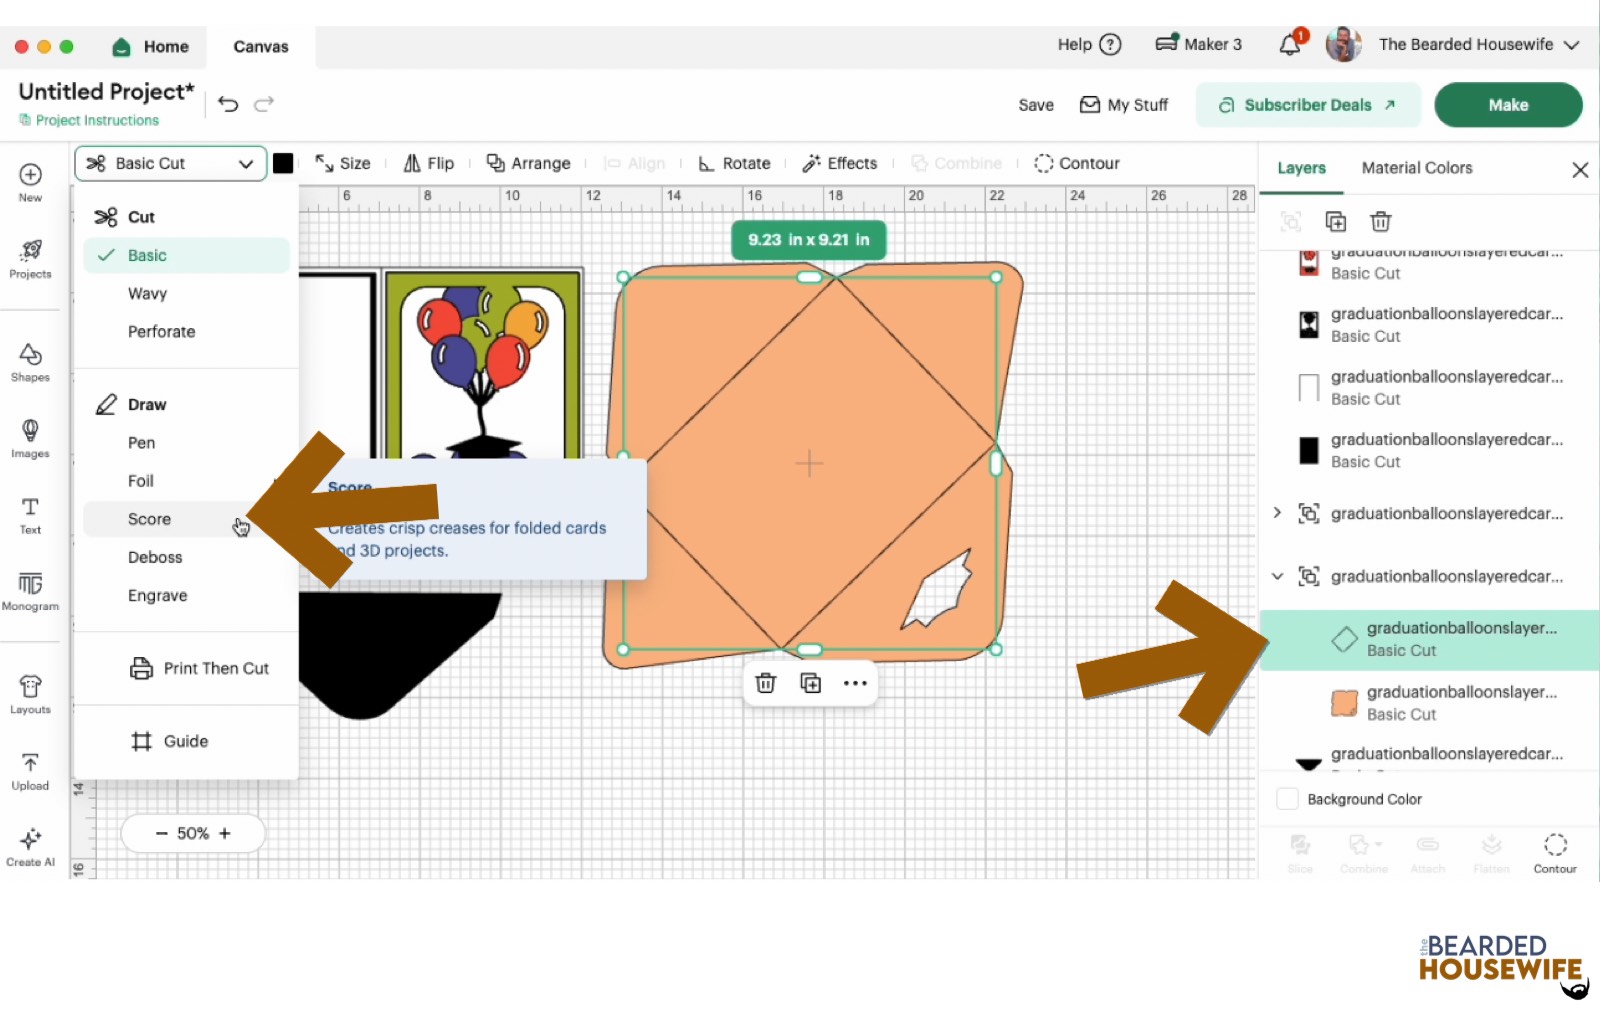The image size is (1600, 1017).
Task: Click Contour in the top toolbar
Action: click(1077, 163)
